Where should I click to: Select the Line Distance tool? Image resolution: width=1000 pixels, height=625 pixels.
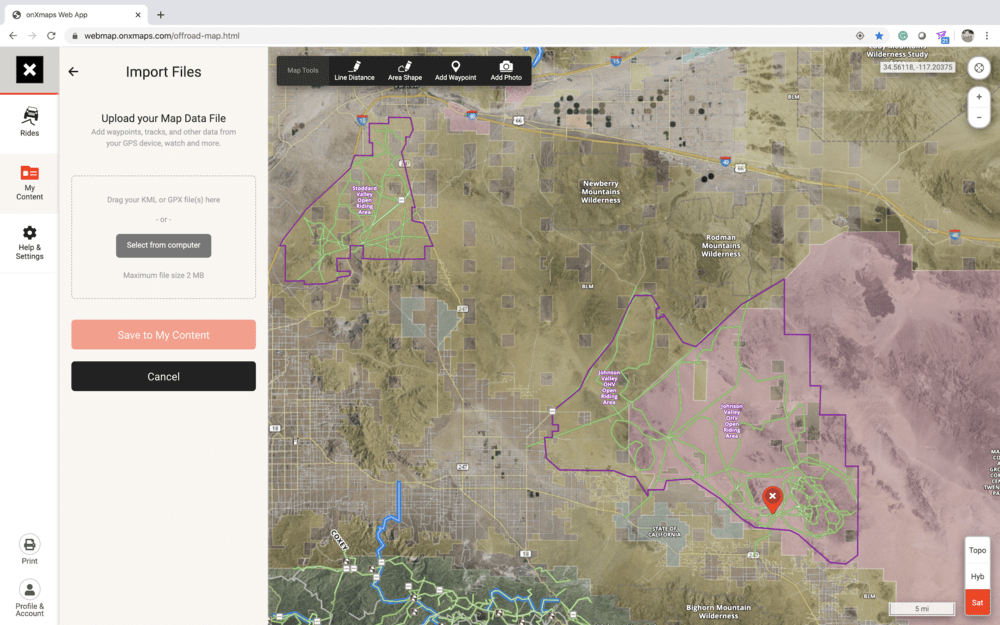click(354, 71)
